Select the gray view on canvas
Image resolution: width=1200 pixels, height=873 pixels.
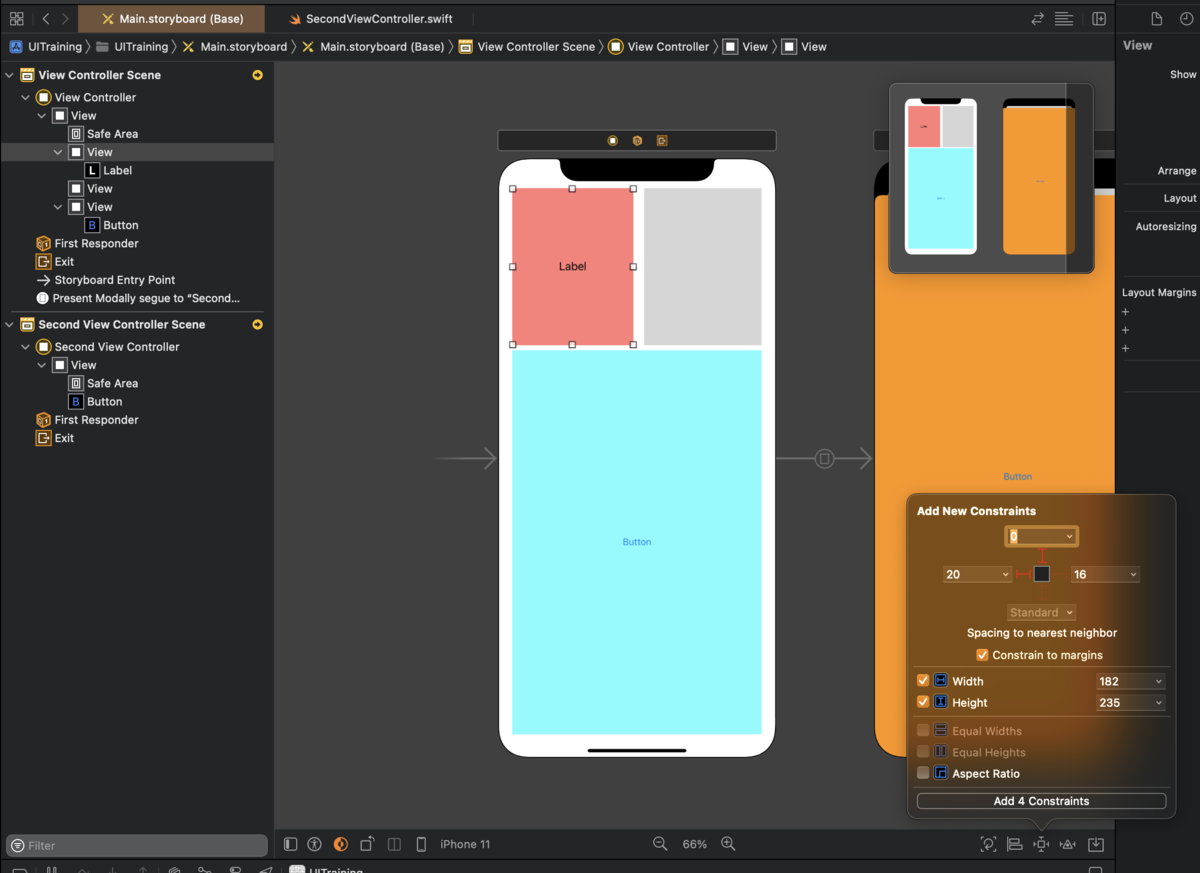(703, 266)
